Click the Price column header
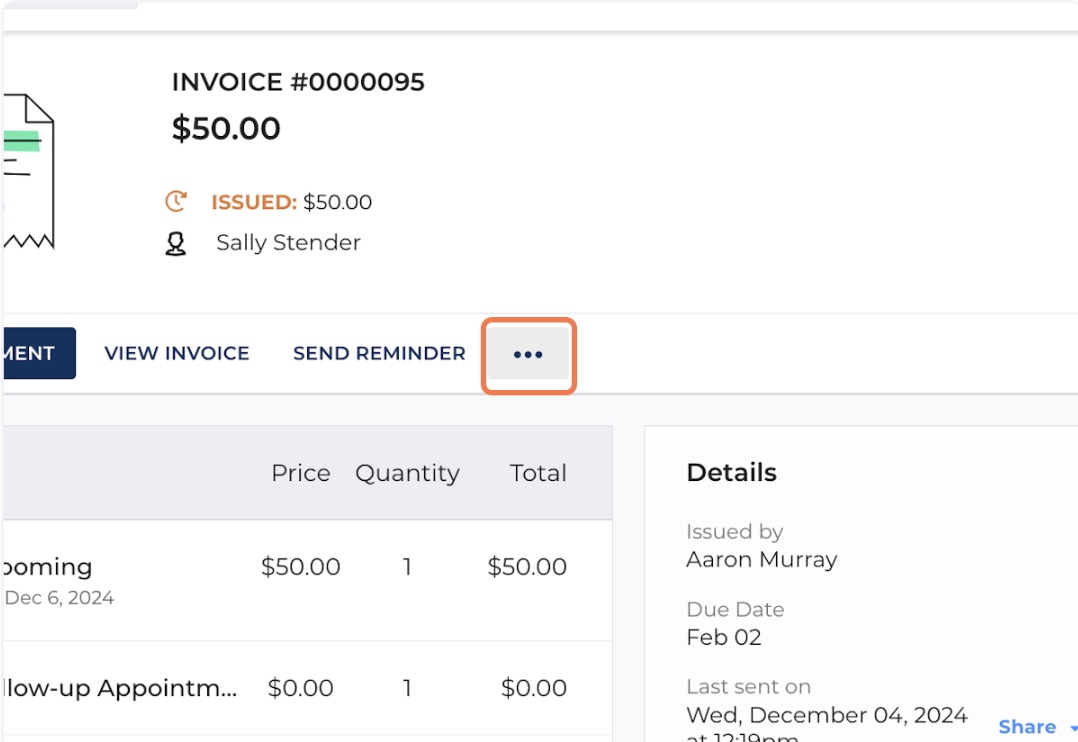 click(x=300, y=473)
